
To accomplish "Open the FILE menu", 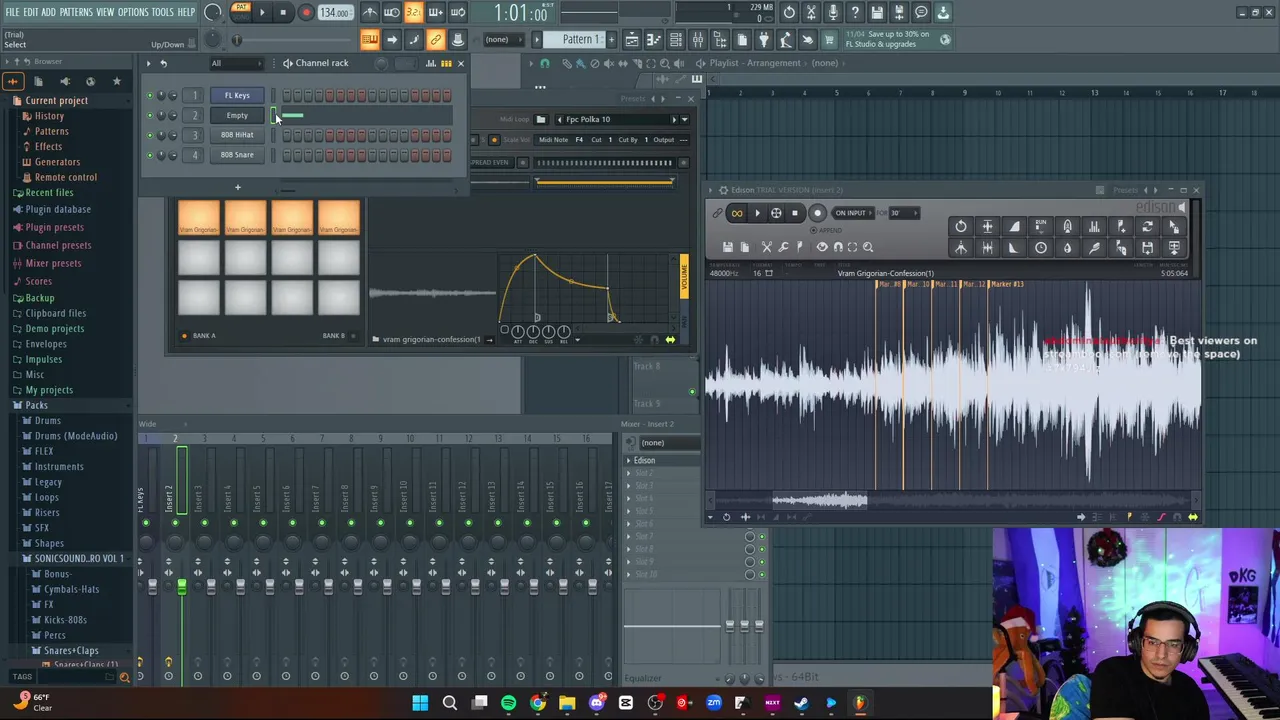I will 12,12.
